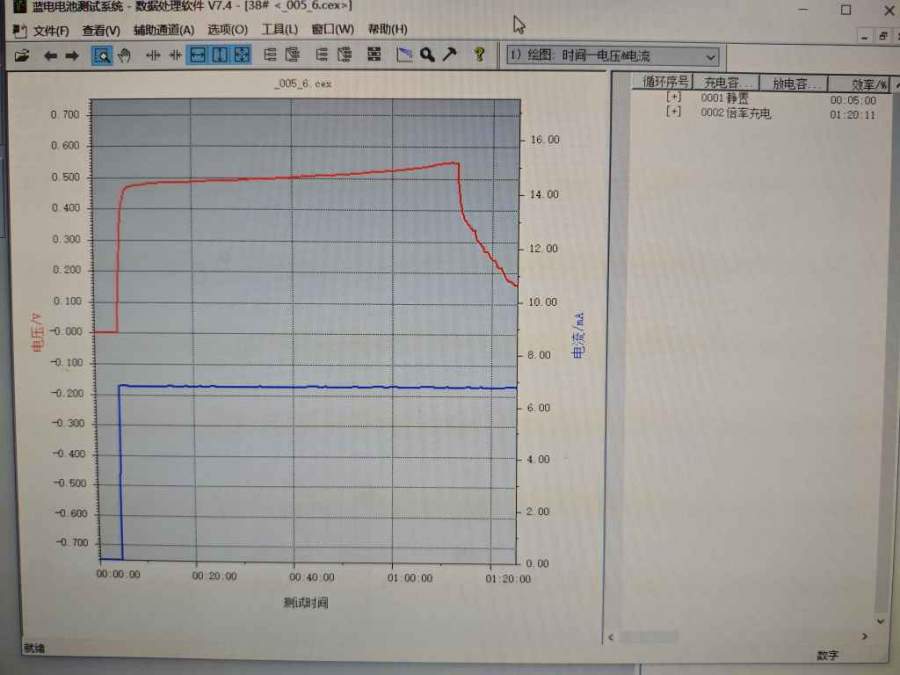
Task: Click the 放电容 column header
Action: point(793,84)
